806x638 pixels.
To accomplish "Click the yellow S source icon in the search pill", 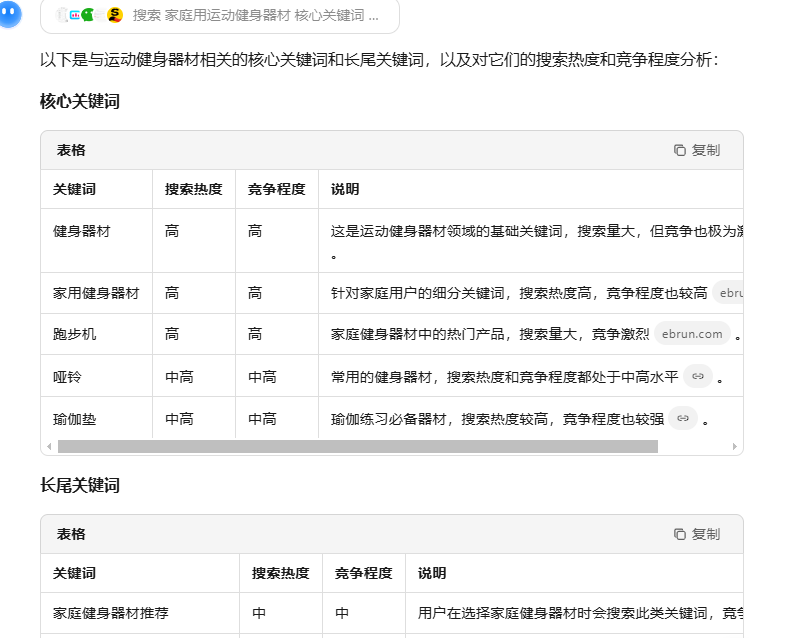I will point(115,15).
